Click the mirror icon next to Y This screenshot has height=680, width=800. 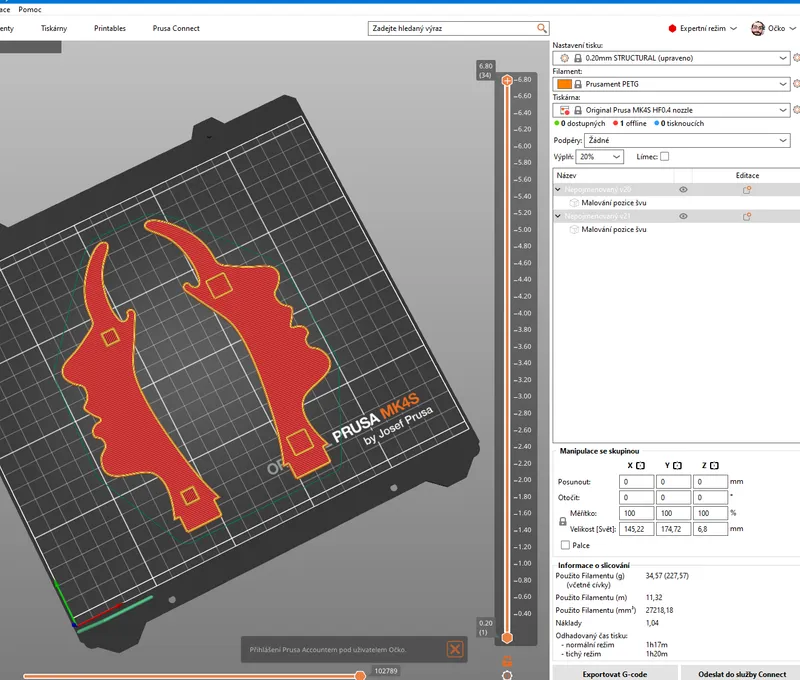[x=677, y=465]
